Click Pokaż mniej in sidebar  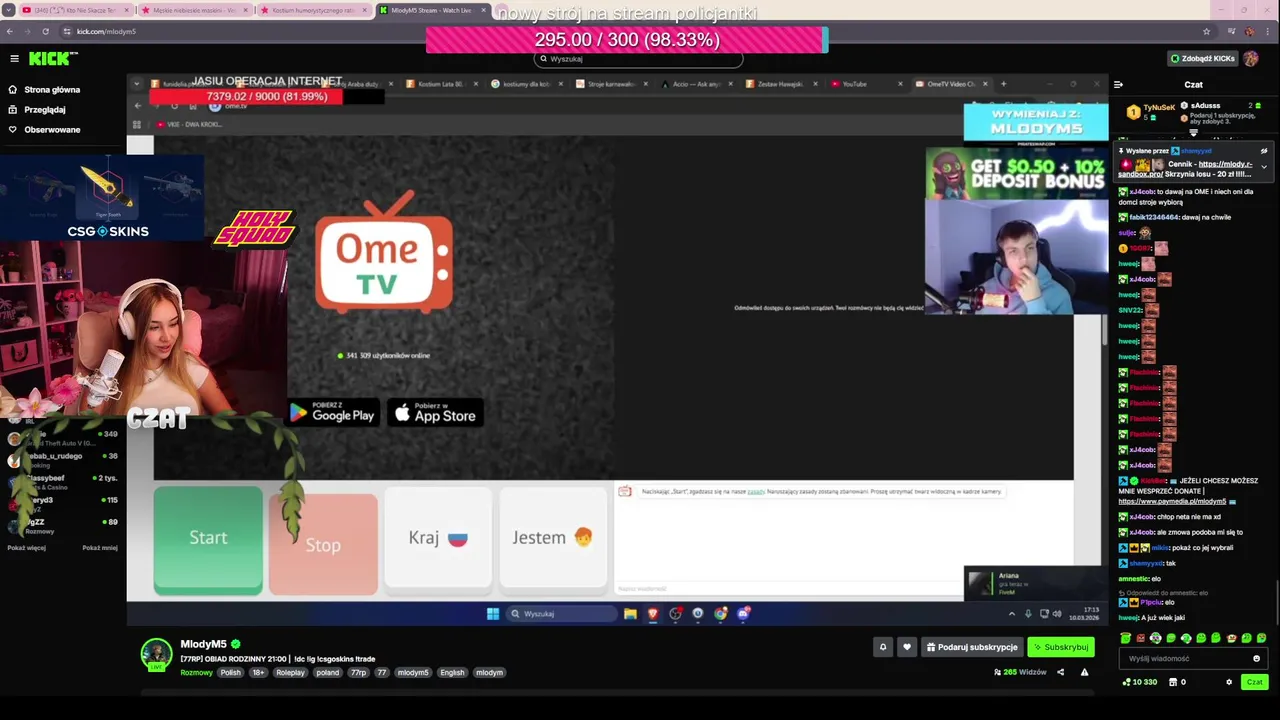(99, 548)
